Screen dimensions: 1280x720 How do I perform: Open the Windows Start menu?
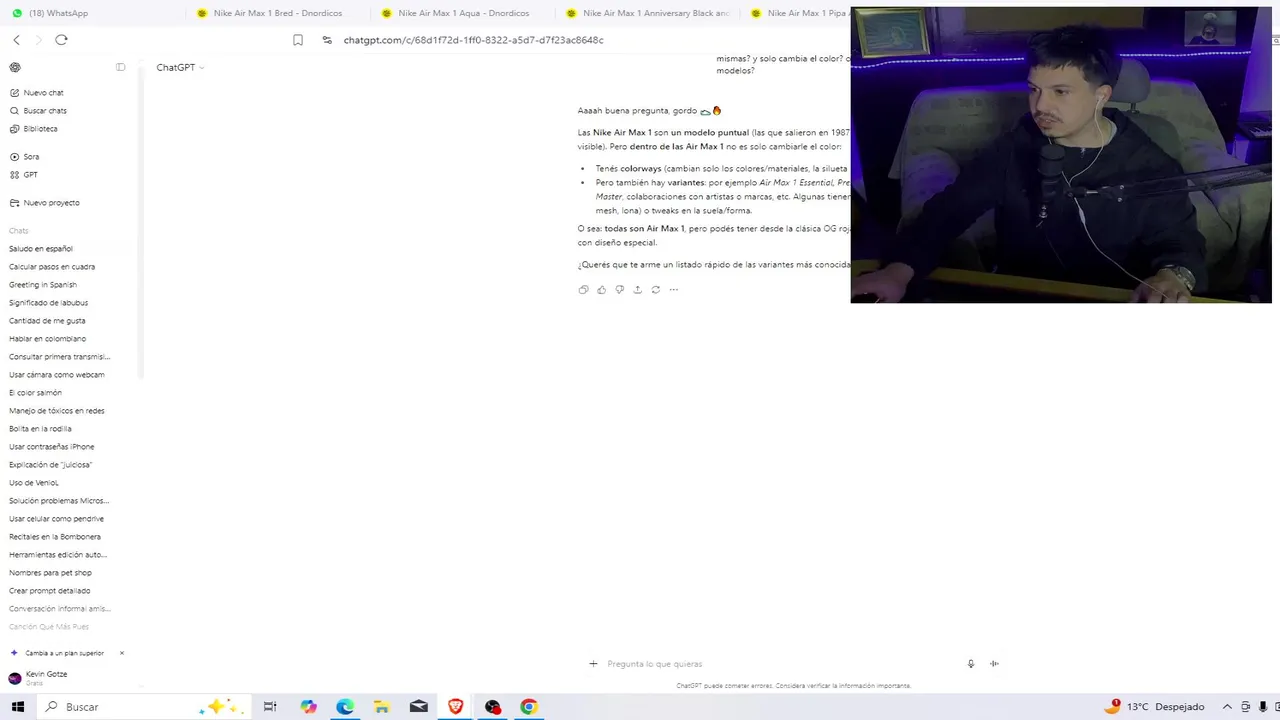17,707
